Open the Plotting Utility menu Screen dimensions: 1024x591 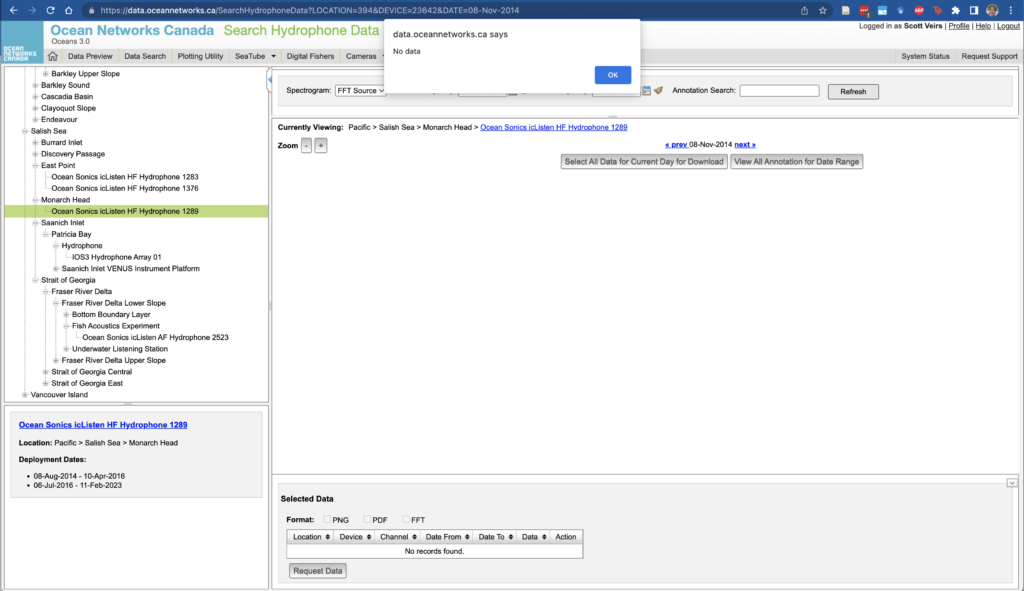point(200,56)
